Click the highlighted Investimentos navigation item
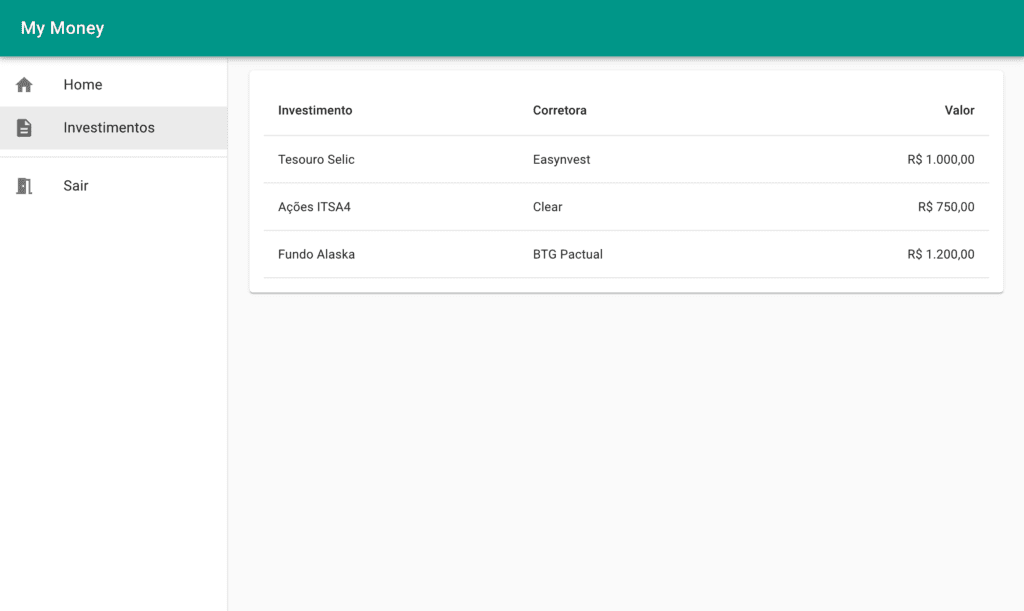The width and height of the screenshot is (1024, 611). pos(109,127)
